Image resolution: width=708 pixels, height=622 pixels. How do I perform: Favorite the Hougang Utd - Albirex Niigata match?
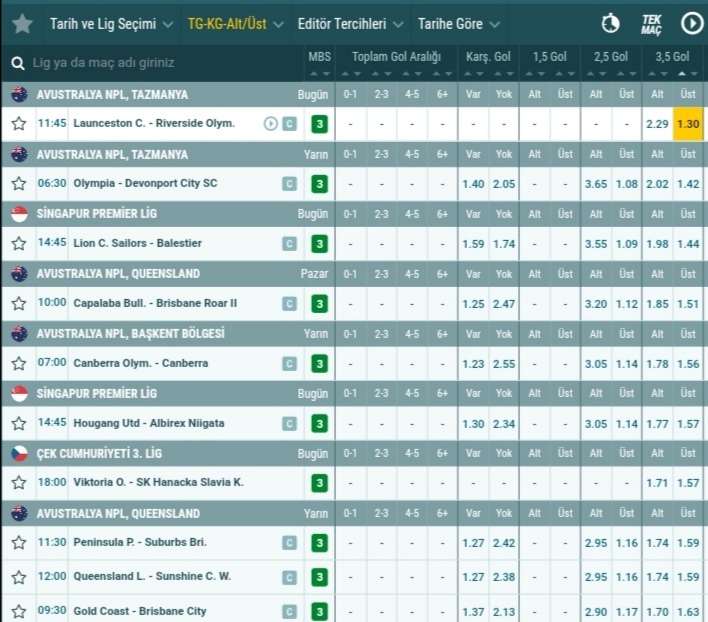pyautogui.click(x=19, y=423)
